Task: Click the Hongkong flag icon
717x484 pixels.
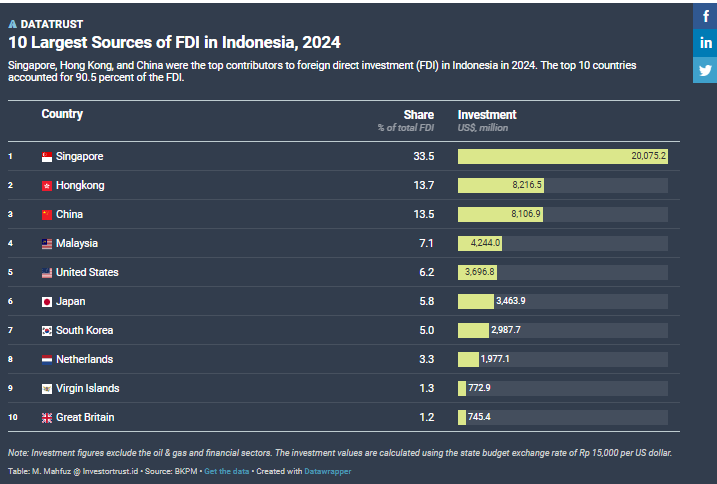Action: 46,186
